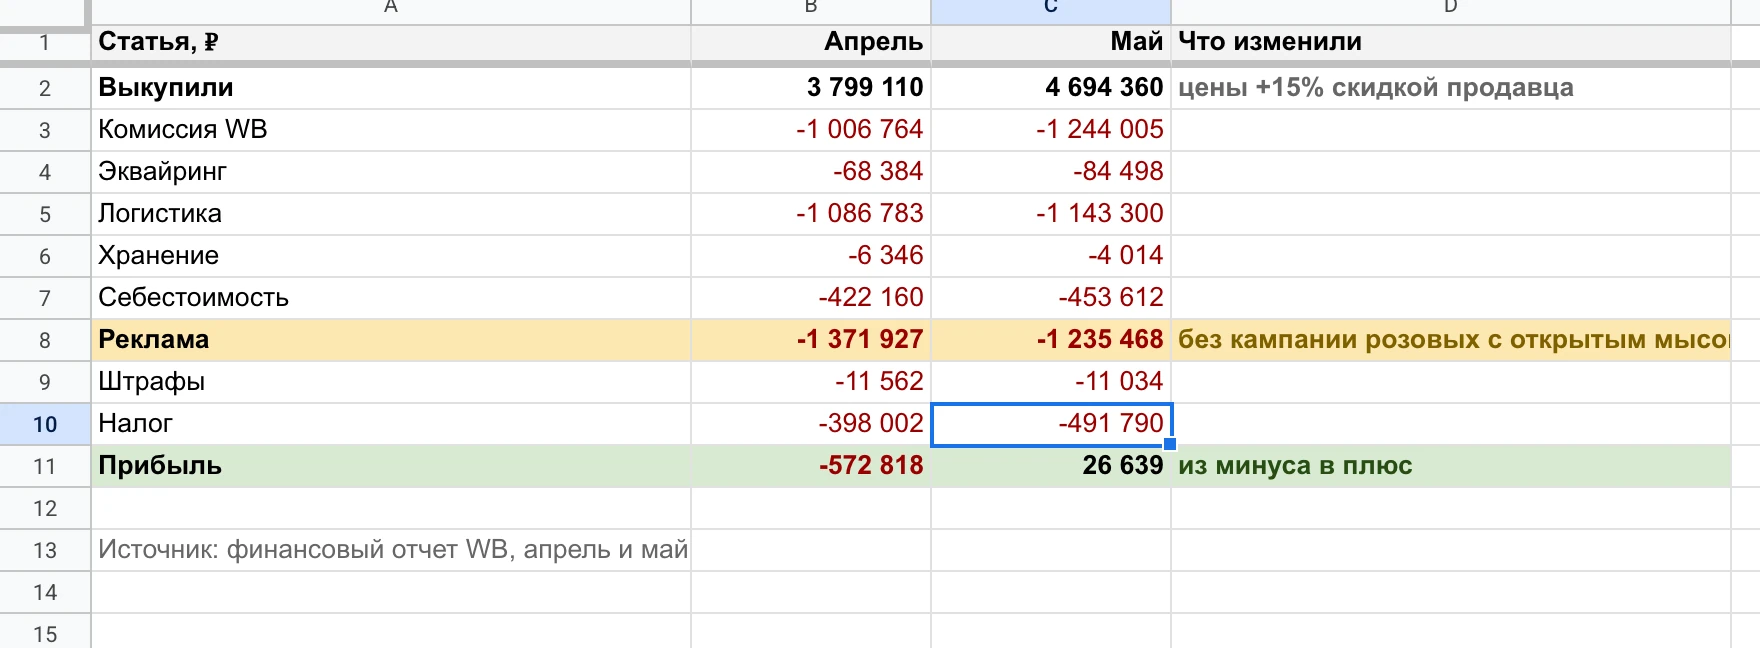The image size is (1760, 648).
Task: Select the 'Статья, ₽' header cell
Action: 391,42
